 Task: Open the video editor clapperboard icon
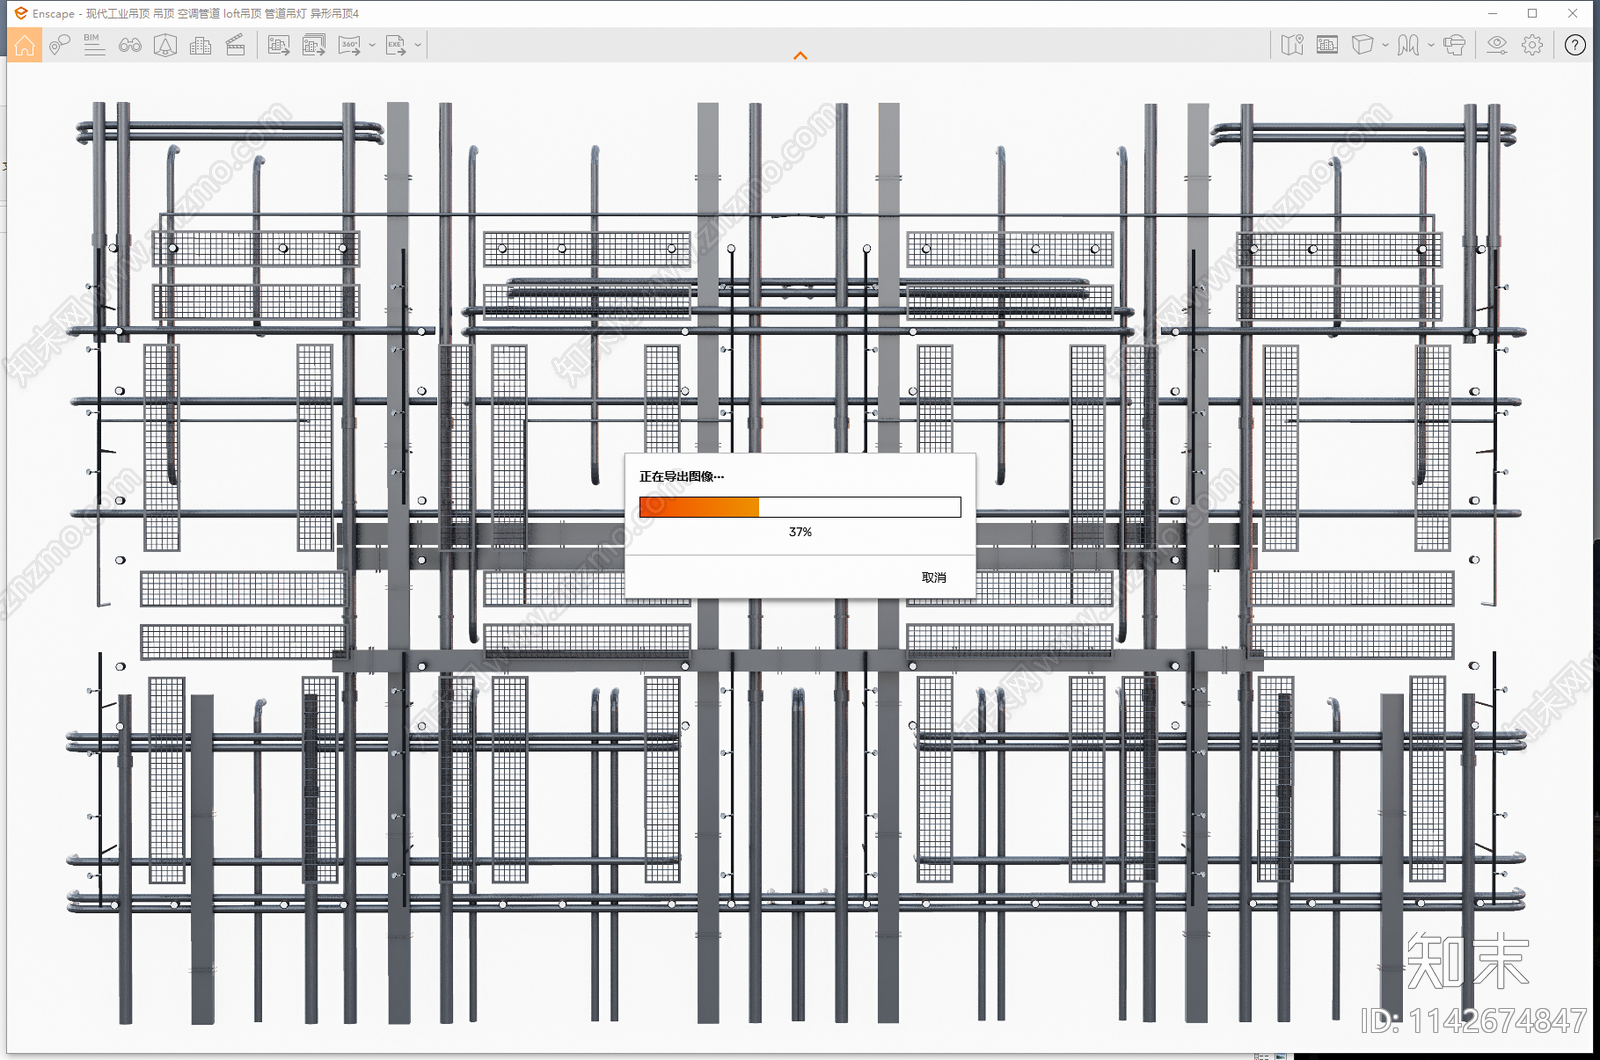pyautogui.click(x=236, y=45)
